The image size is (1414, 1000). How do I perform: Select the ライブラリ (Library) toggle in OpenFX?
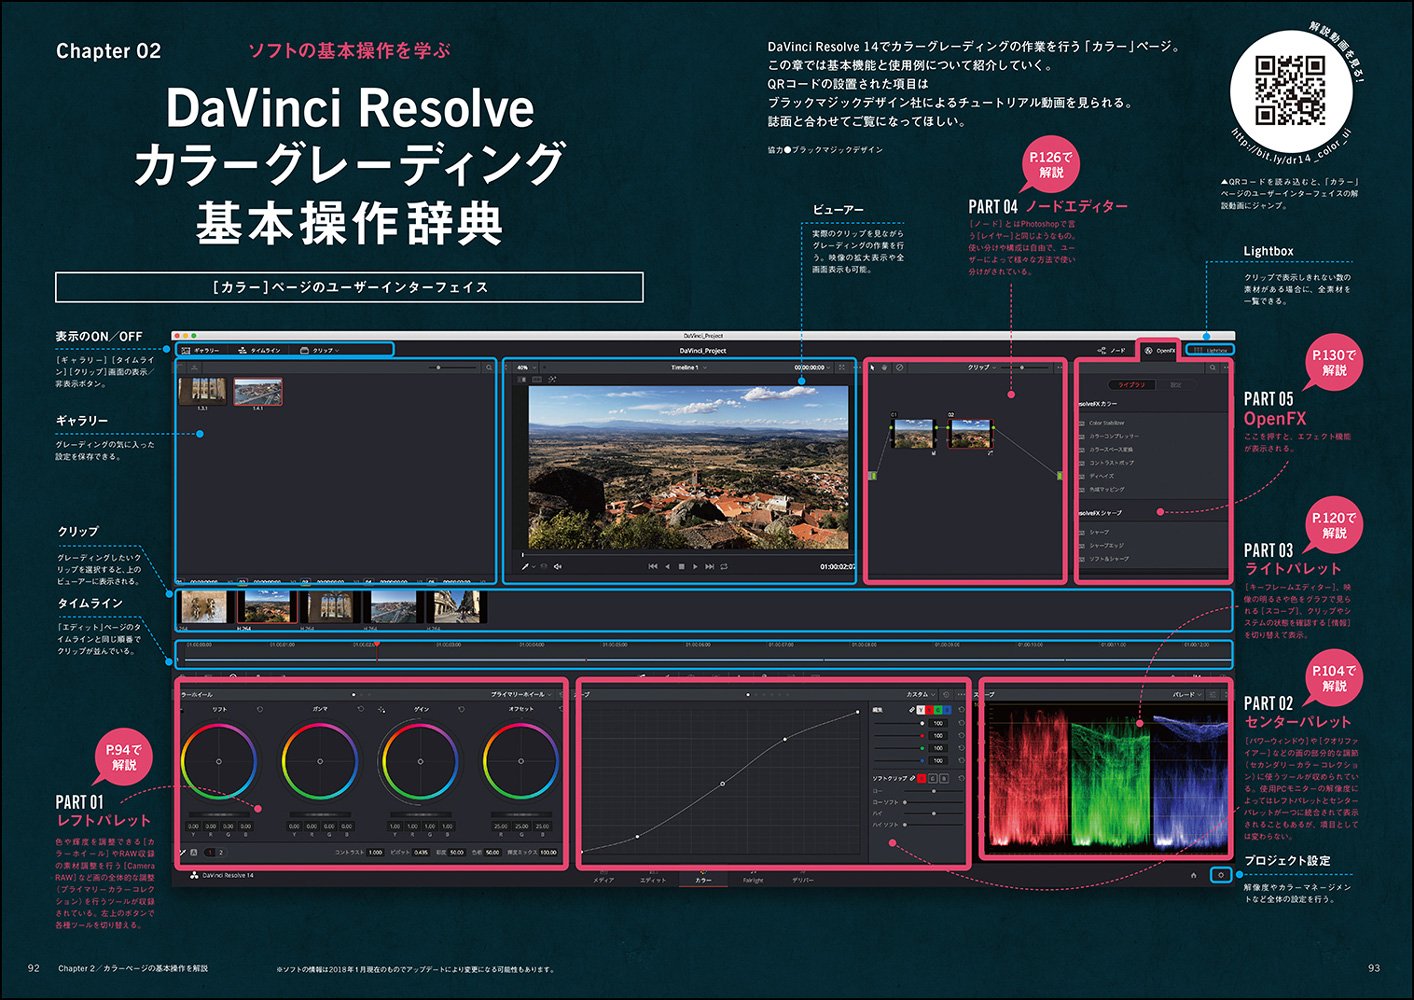point(1132,385)
